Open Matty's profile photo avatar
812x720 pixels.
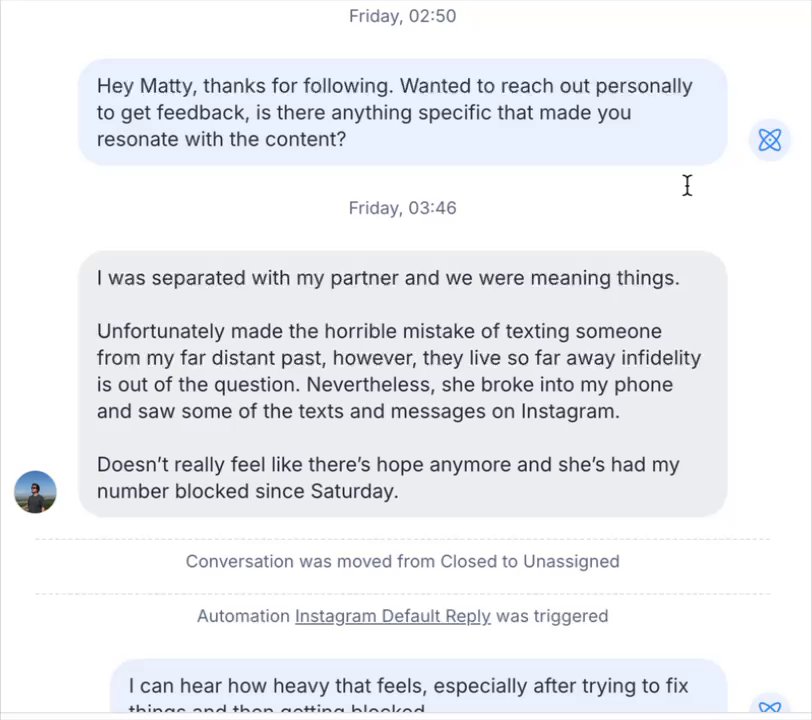point(35,492)
